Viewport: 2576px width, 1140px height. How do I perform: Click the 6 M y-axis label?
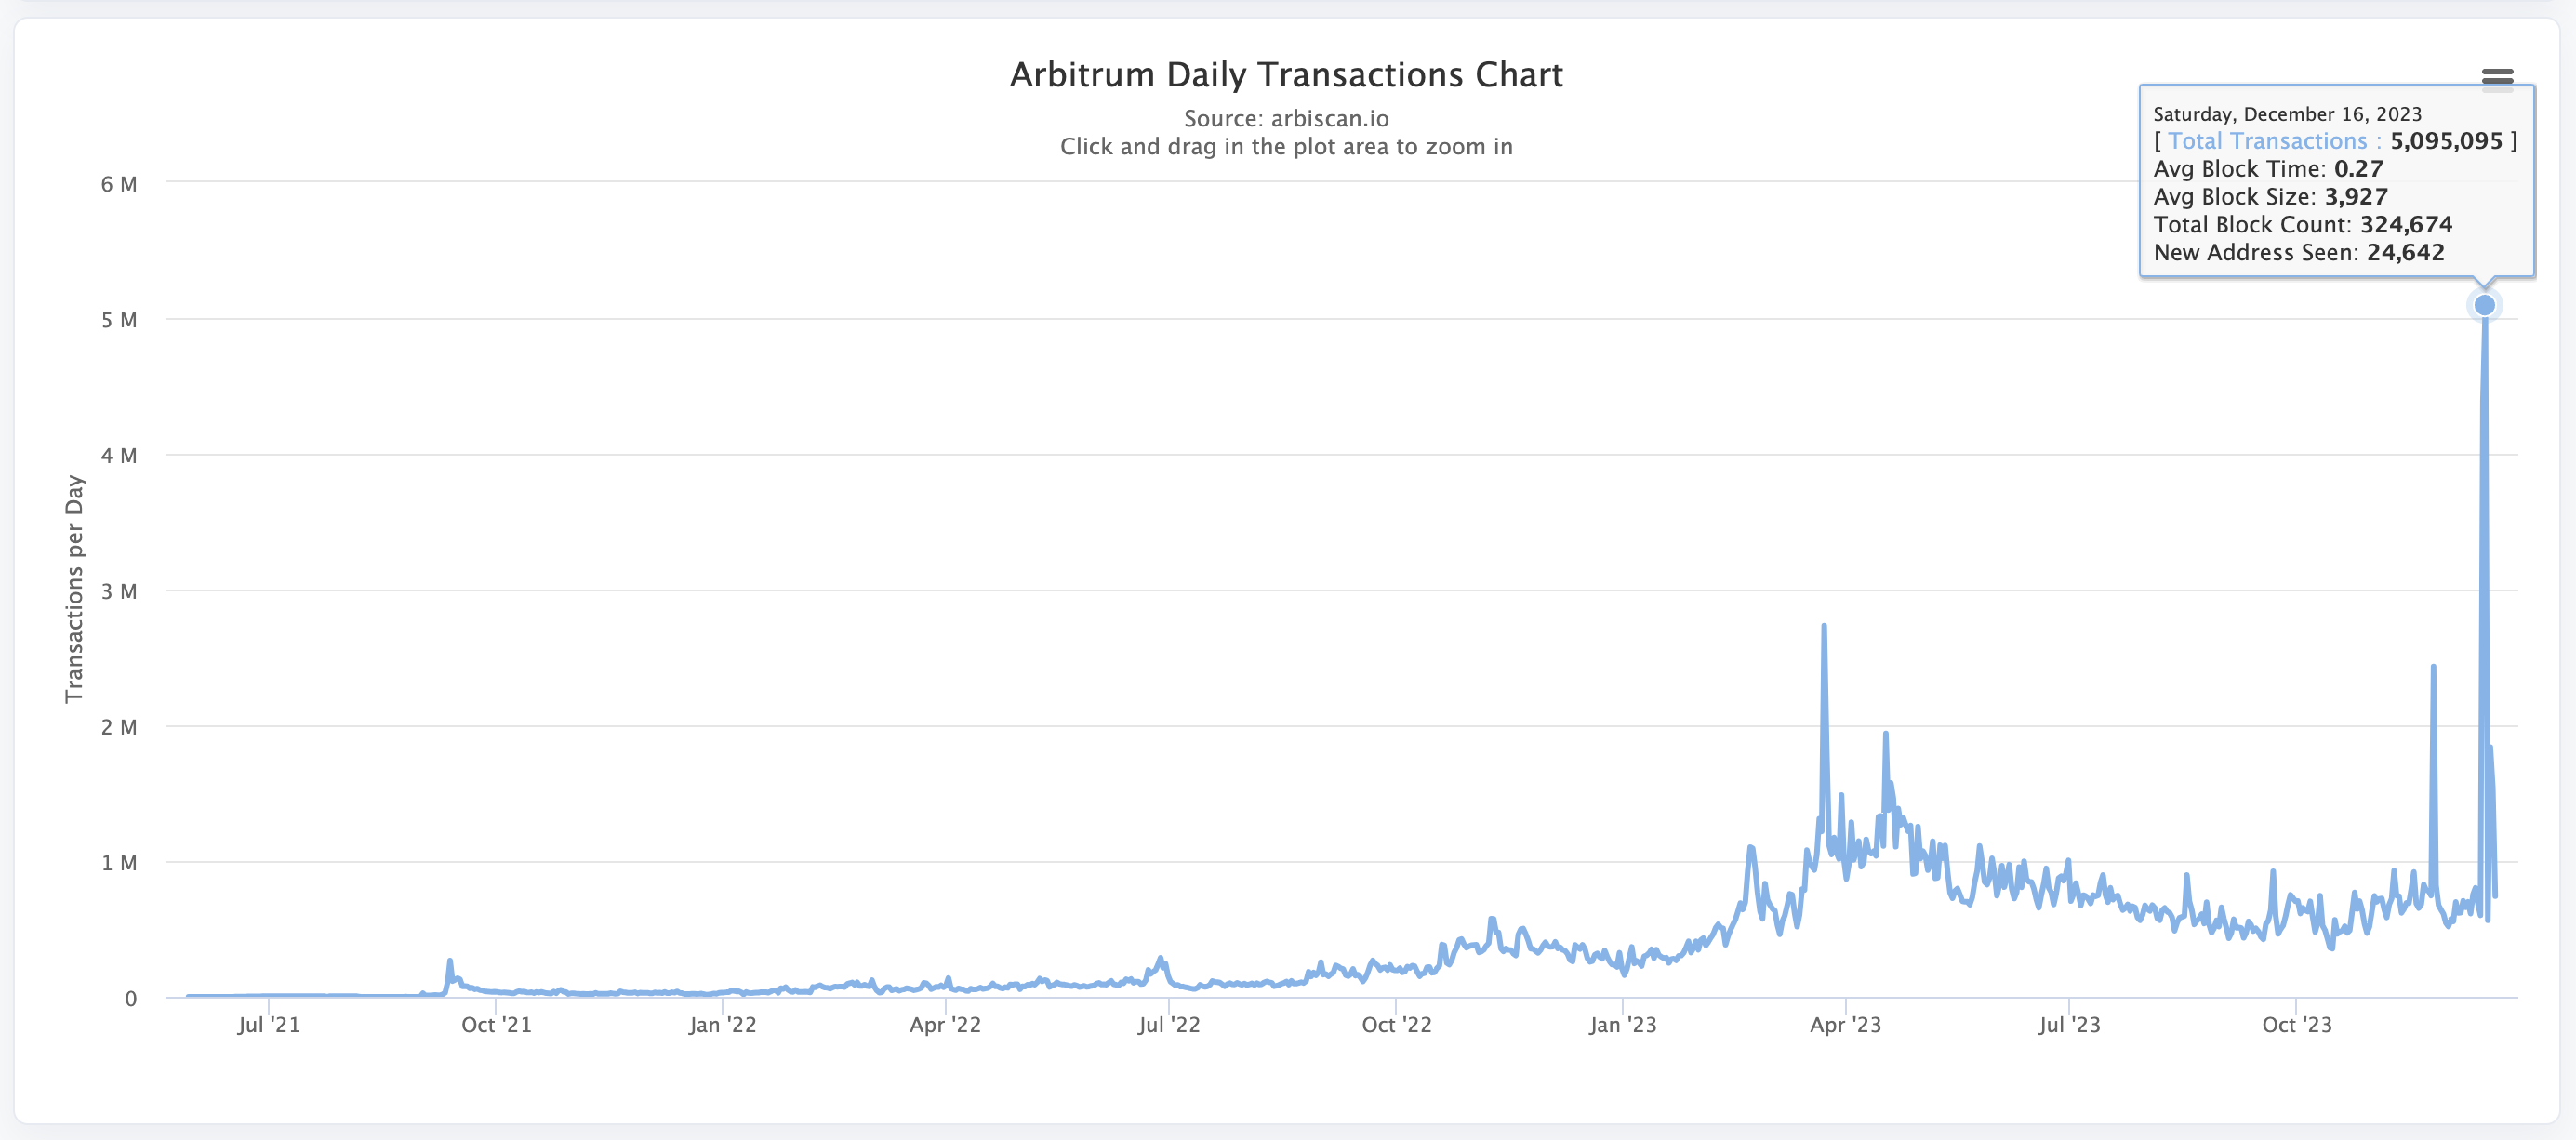119,184
